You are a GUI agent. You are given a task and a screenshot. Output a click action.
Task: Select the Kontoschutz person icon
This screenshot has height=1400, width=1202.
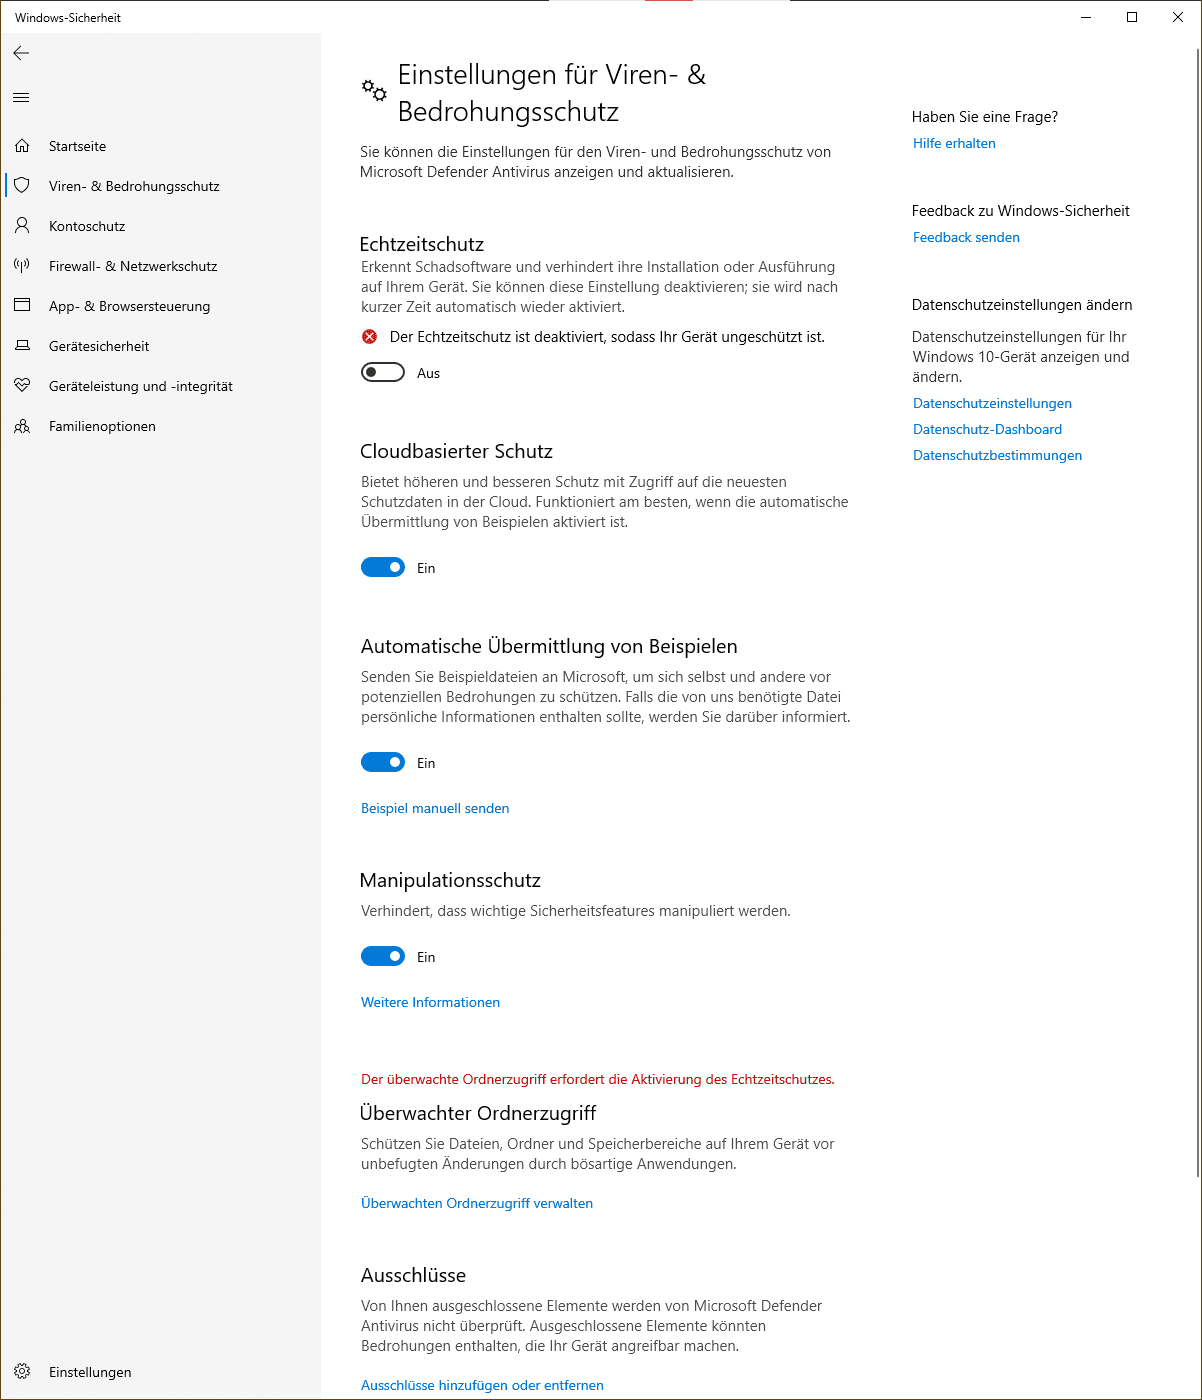pos(22,226)
